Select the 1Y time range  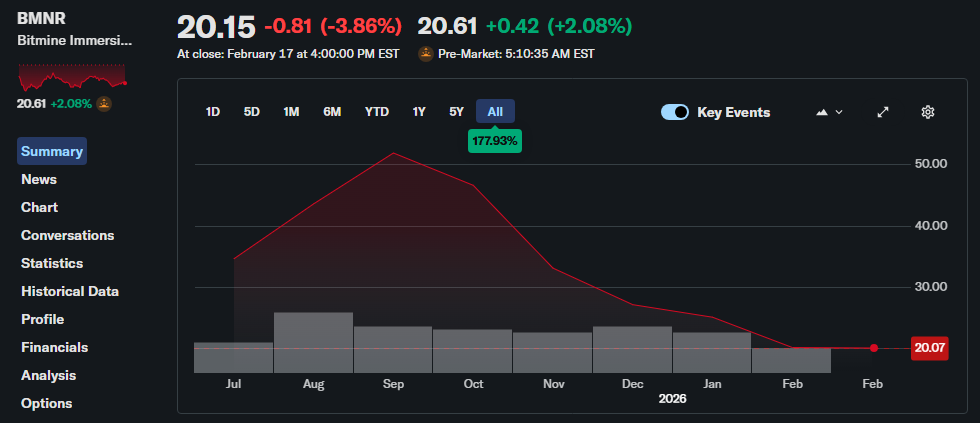click(x=419, y=112)
